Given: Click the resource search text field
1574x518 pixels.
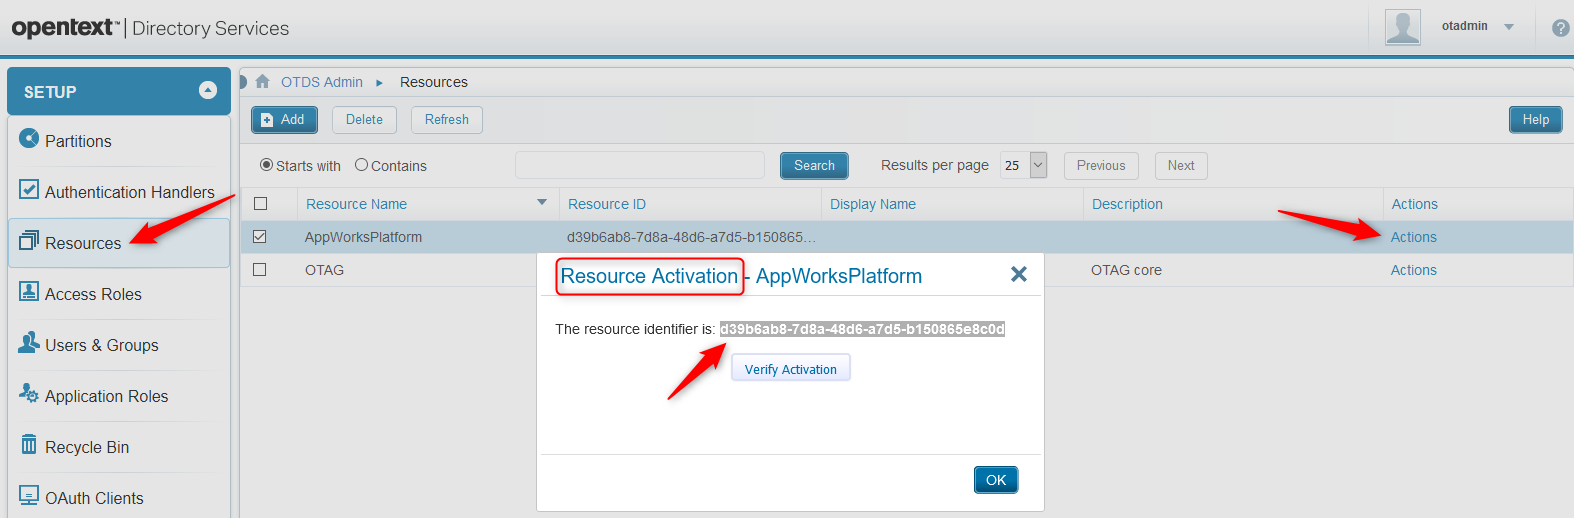Looking at the screenshot, I should (x=639, y=165).
